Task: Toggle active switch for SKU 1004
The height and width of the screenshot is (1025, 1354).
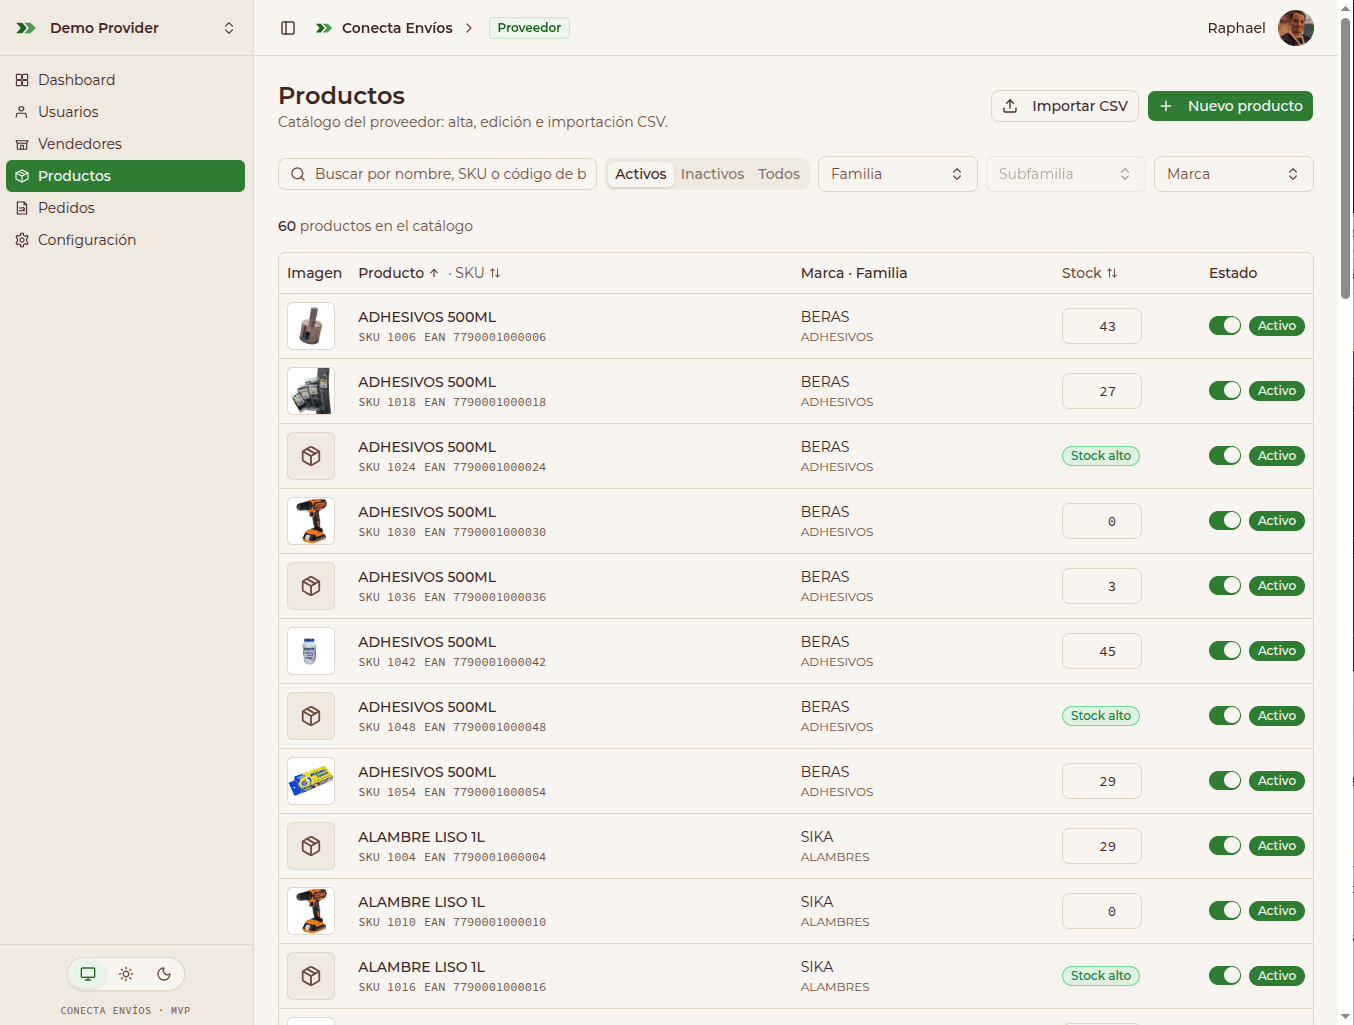Action: point(1225,846)
